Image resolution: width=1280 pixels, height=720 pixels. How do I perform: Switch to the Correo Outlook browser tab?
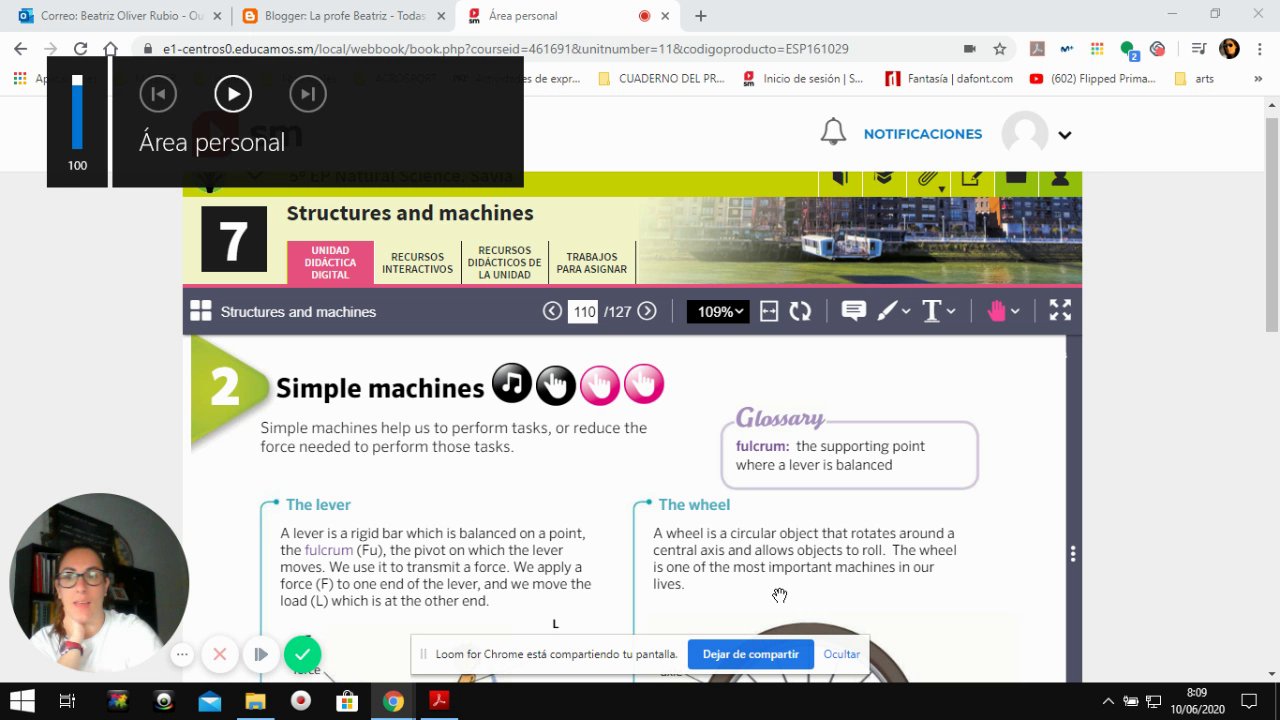tap(118, 16)
